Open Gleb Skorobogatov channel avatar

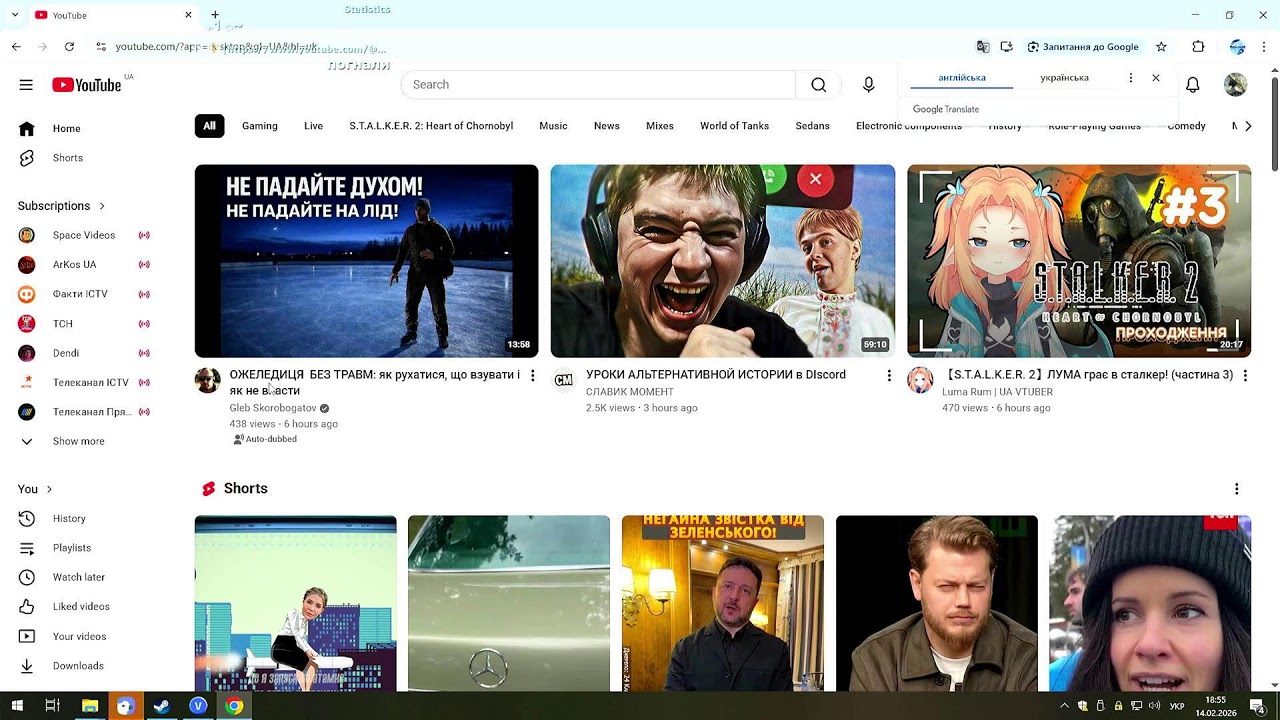pos(207,381)
